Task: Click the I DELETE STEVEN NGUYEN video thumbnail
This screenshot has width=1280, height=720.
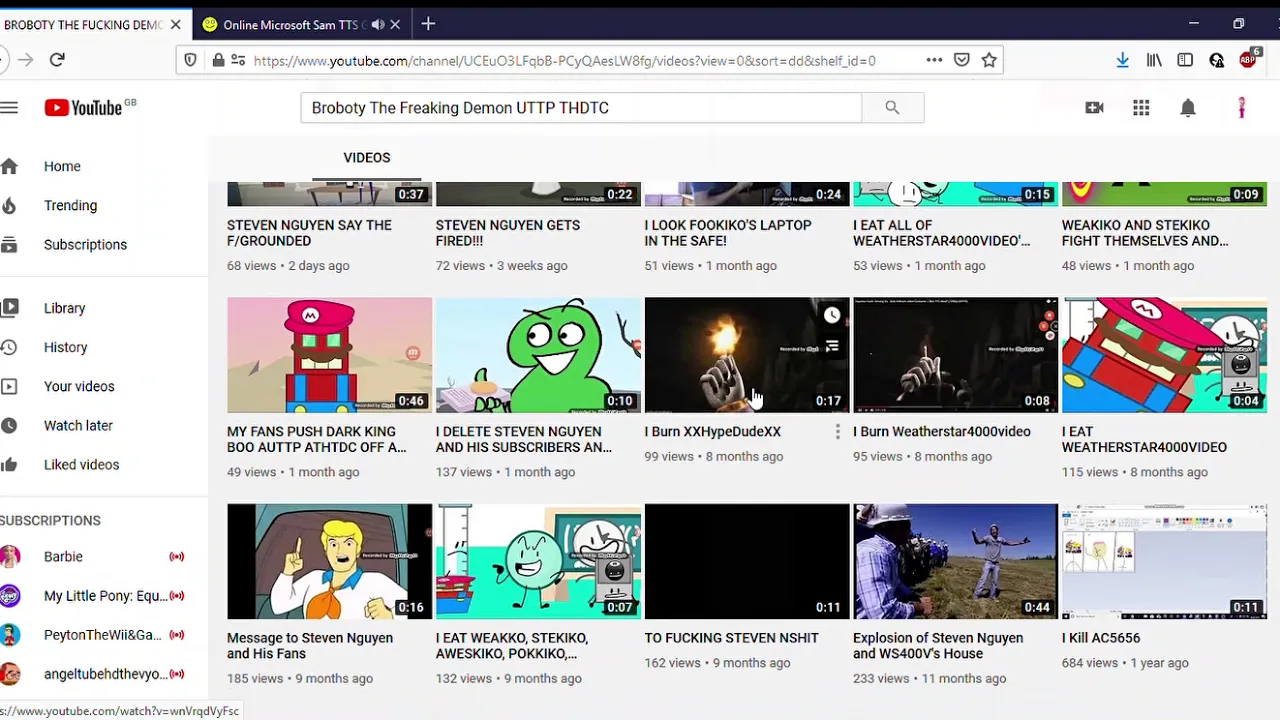Action: 538,355
